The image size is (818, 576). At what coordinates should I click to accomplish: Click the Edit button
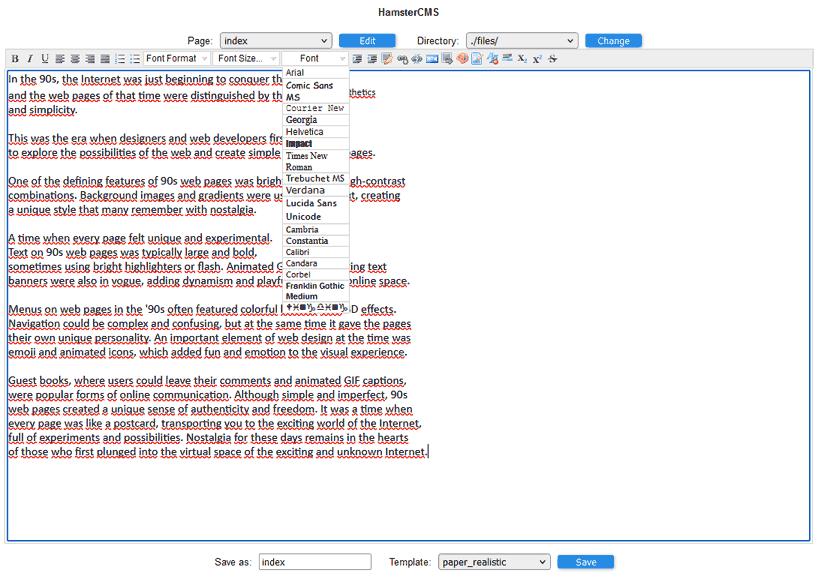(x=367, y=41)
